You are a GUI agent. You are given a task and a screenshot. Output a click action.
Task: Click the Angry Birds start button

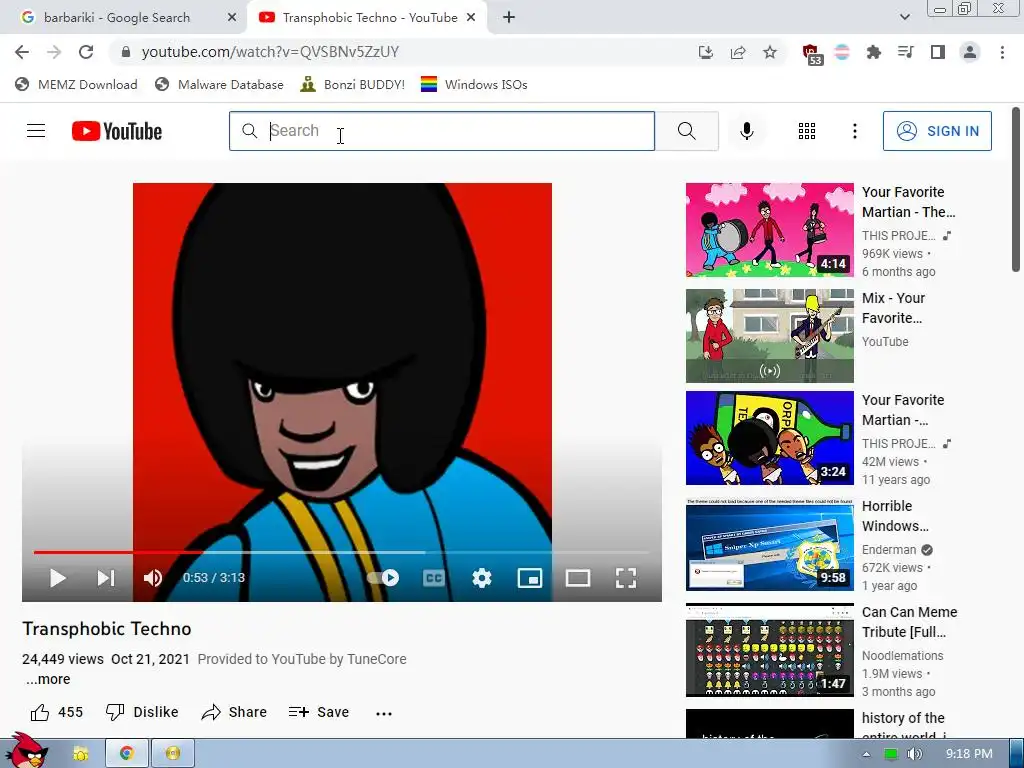27,751
